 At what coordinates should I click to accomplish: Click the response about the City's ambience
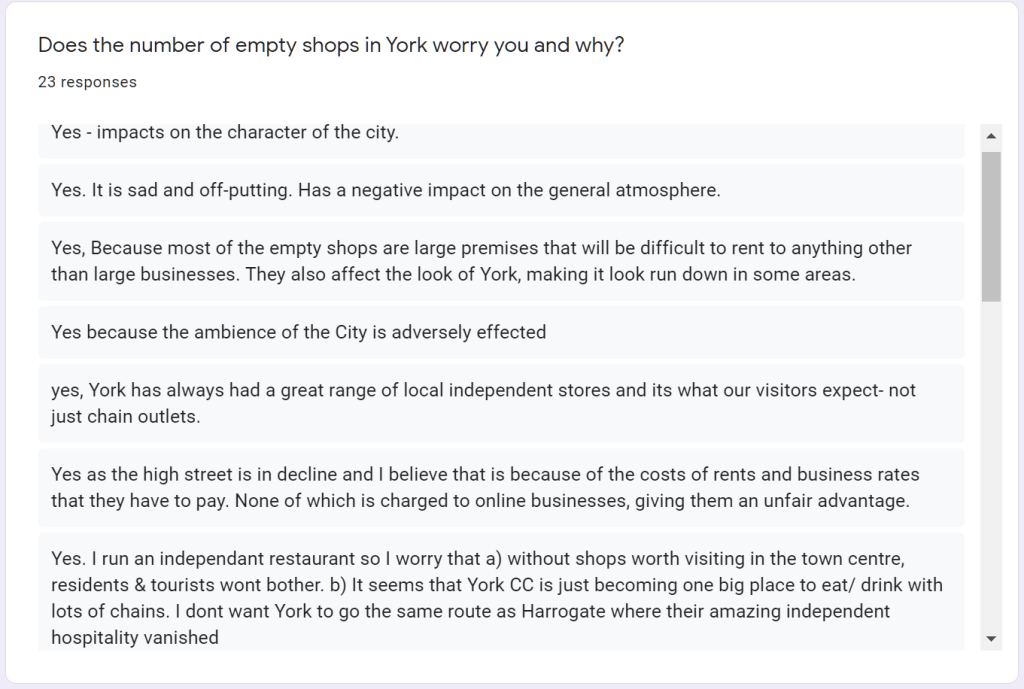(x=298, y=332)
